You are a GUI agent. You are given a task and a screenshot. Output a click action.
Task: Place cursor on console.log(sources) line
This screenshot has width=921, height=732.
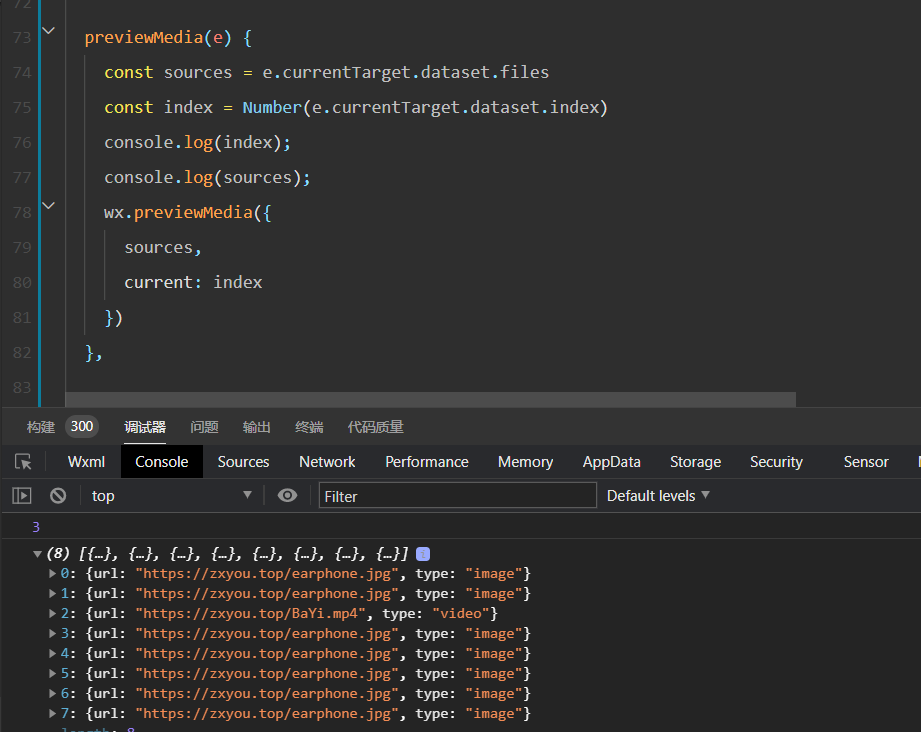[x=207, y=177]
